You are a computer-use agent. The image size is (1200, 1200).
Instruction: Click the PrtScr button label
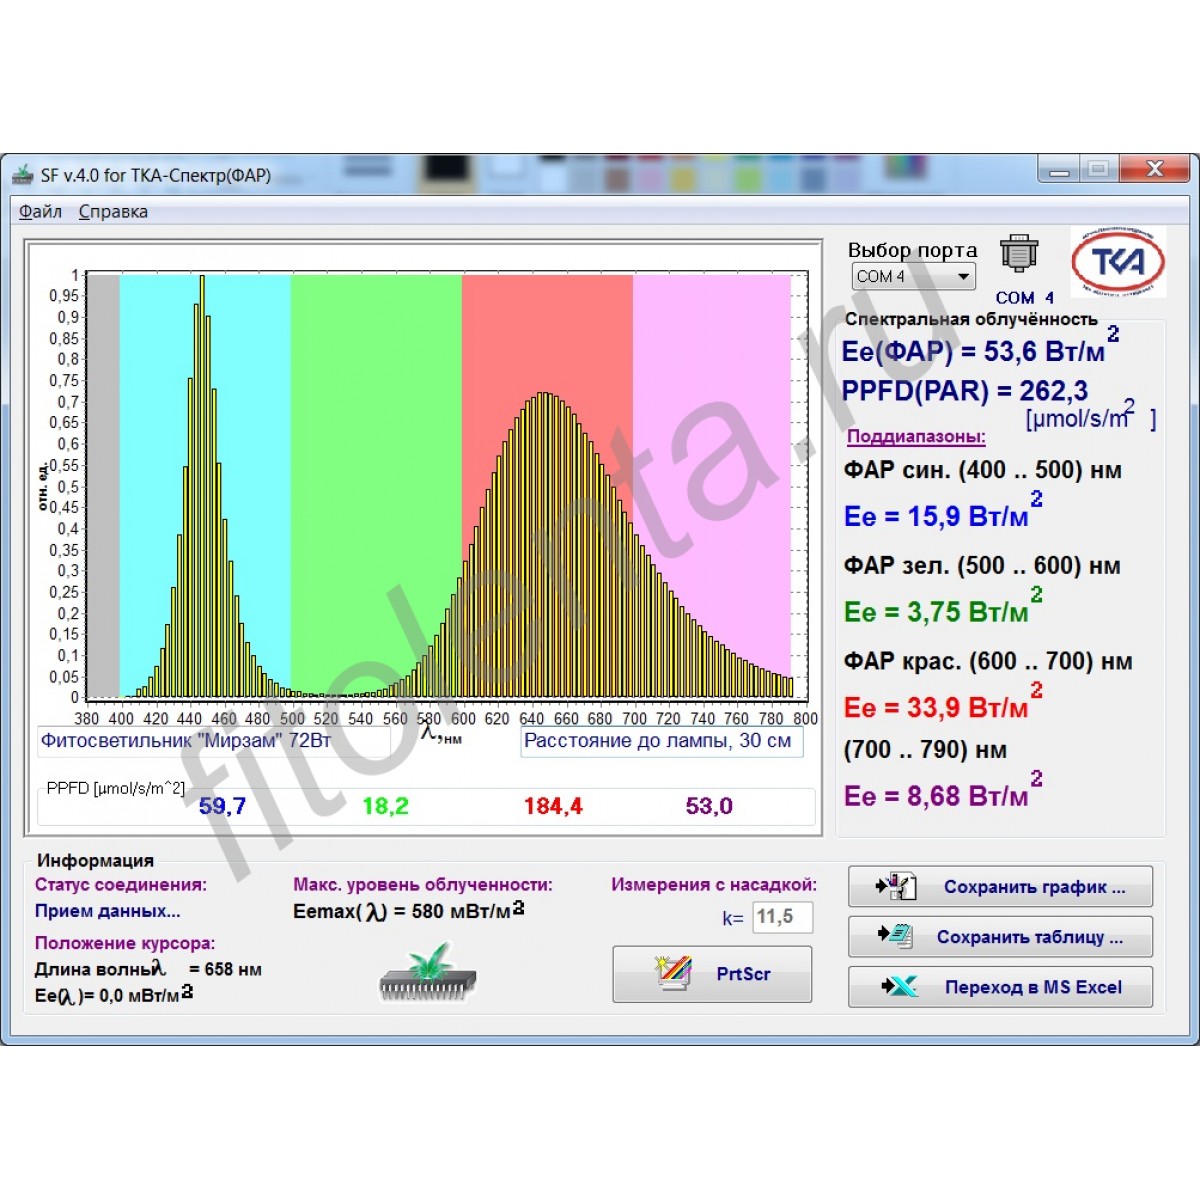coord(743,974)
